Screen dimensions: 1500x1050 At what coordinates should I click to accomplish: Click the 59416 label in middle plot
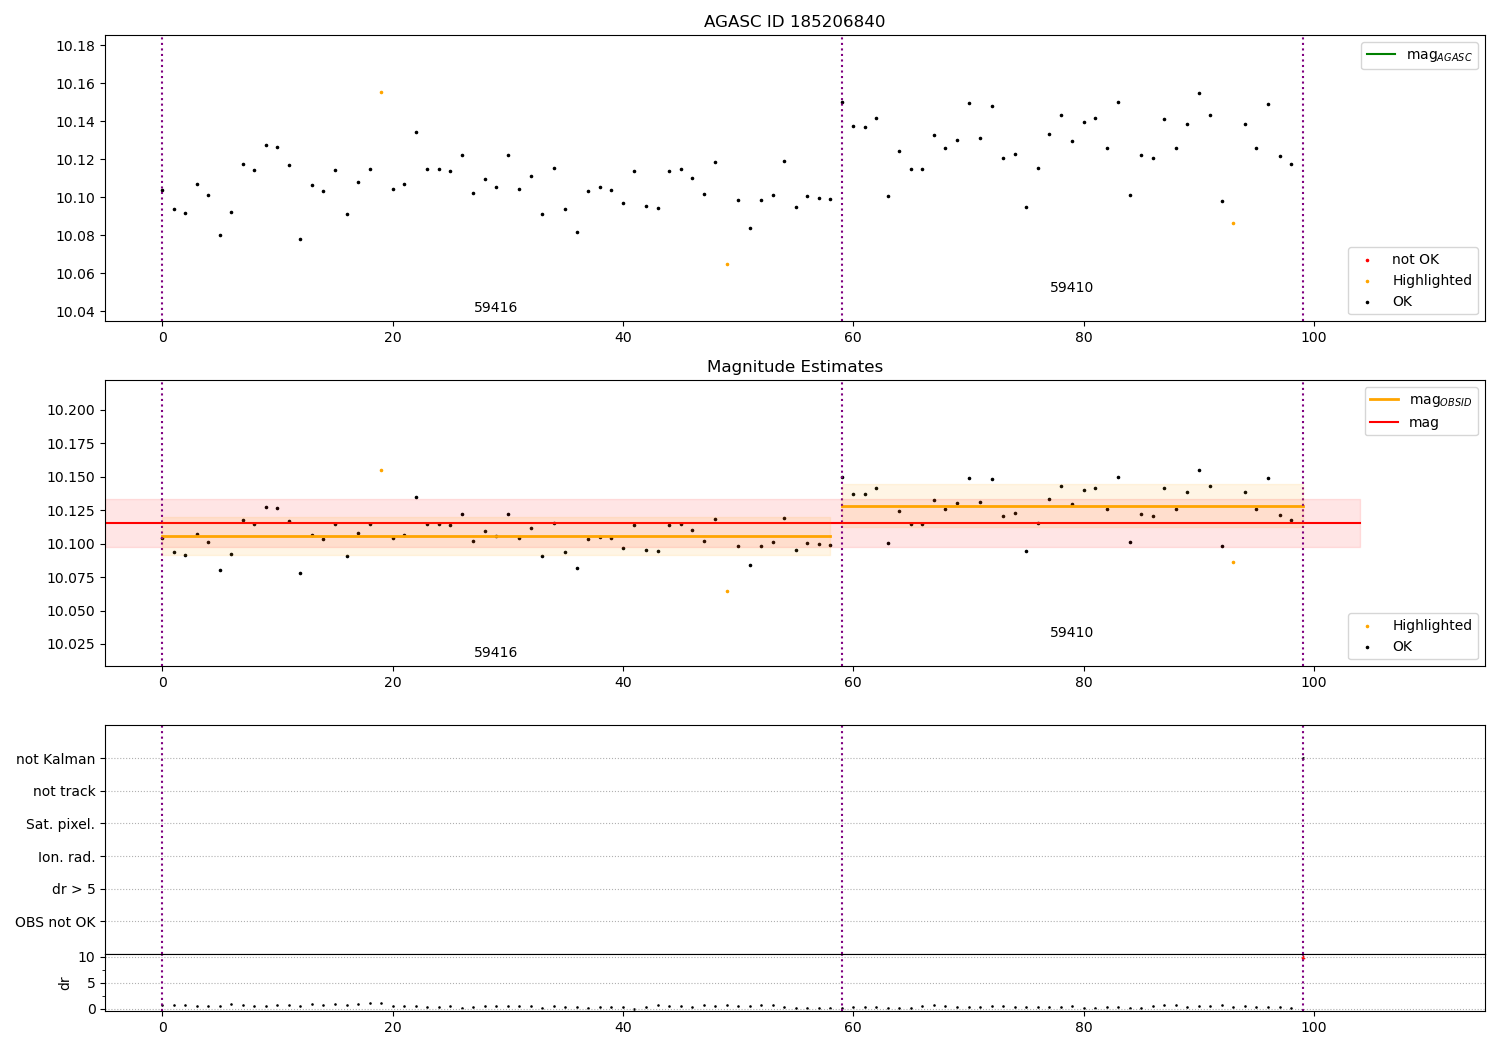[x=496, y=653]
